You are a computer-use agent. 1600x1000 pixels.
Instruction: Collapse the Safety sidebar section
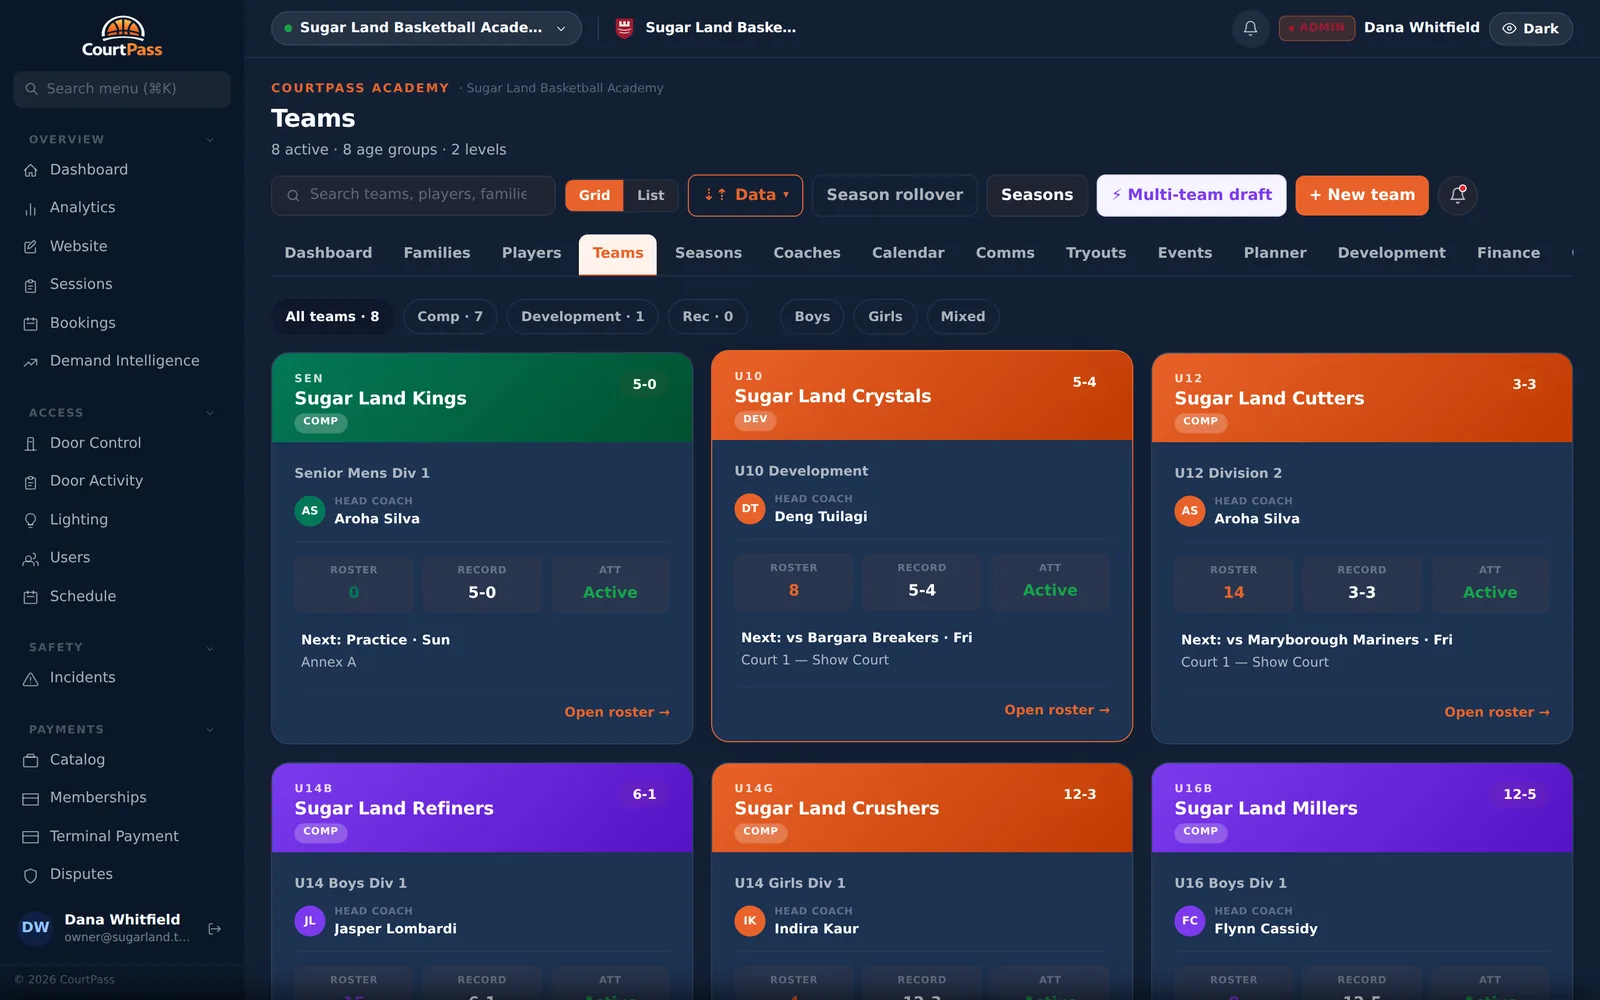(x=210, y=648)
